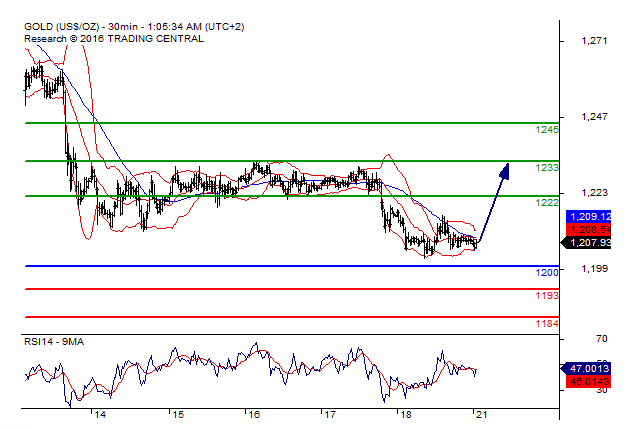Click the RSI axis value 70

coord(601,339)
